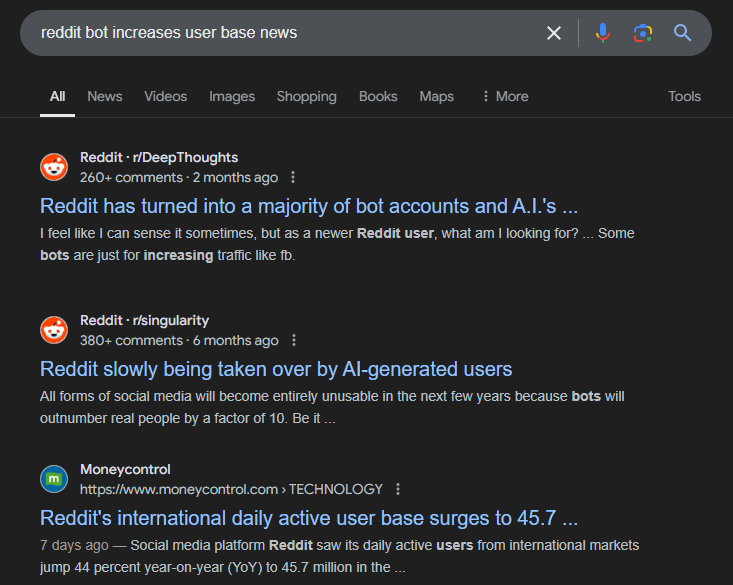Viewport: 733px width, 585px height.
Task: Click the magnifying glass search icon
Action: [683, 33]
